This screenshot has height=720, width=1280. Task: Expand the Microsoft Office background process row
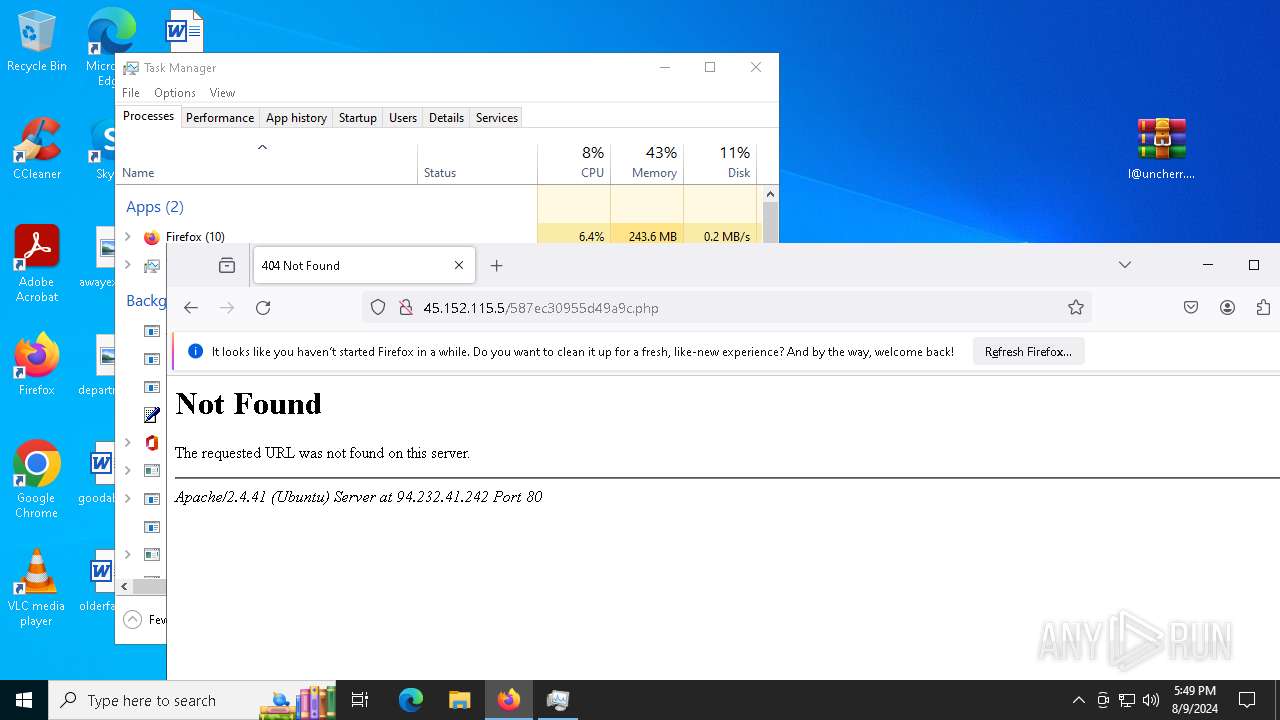pyautogui.click(x=127, y=443)
